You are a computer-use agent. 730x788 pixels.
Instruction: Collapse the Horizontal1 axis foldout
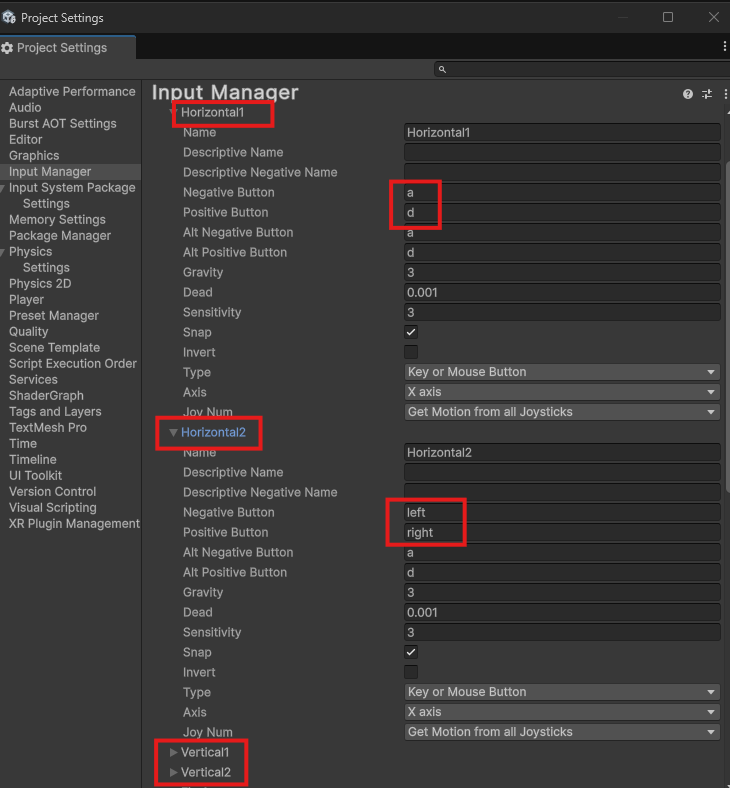click(x=174, y=112)
